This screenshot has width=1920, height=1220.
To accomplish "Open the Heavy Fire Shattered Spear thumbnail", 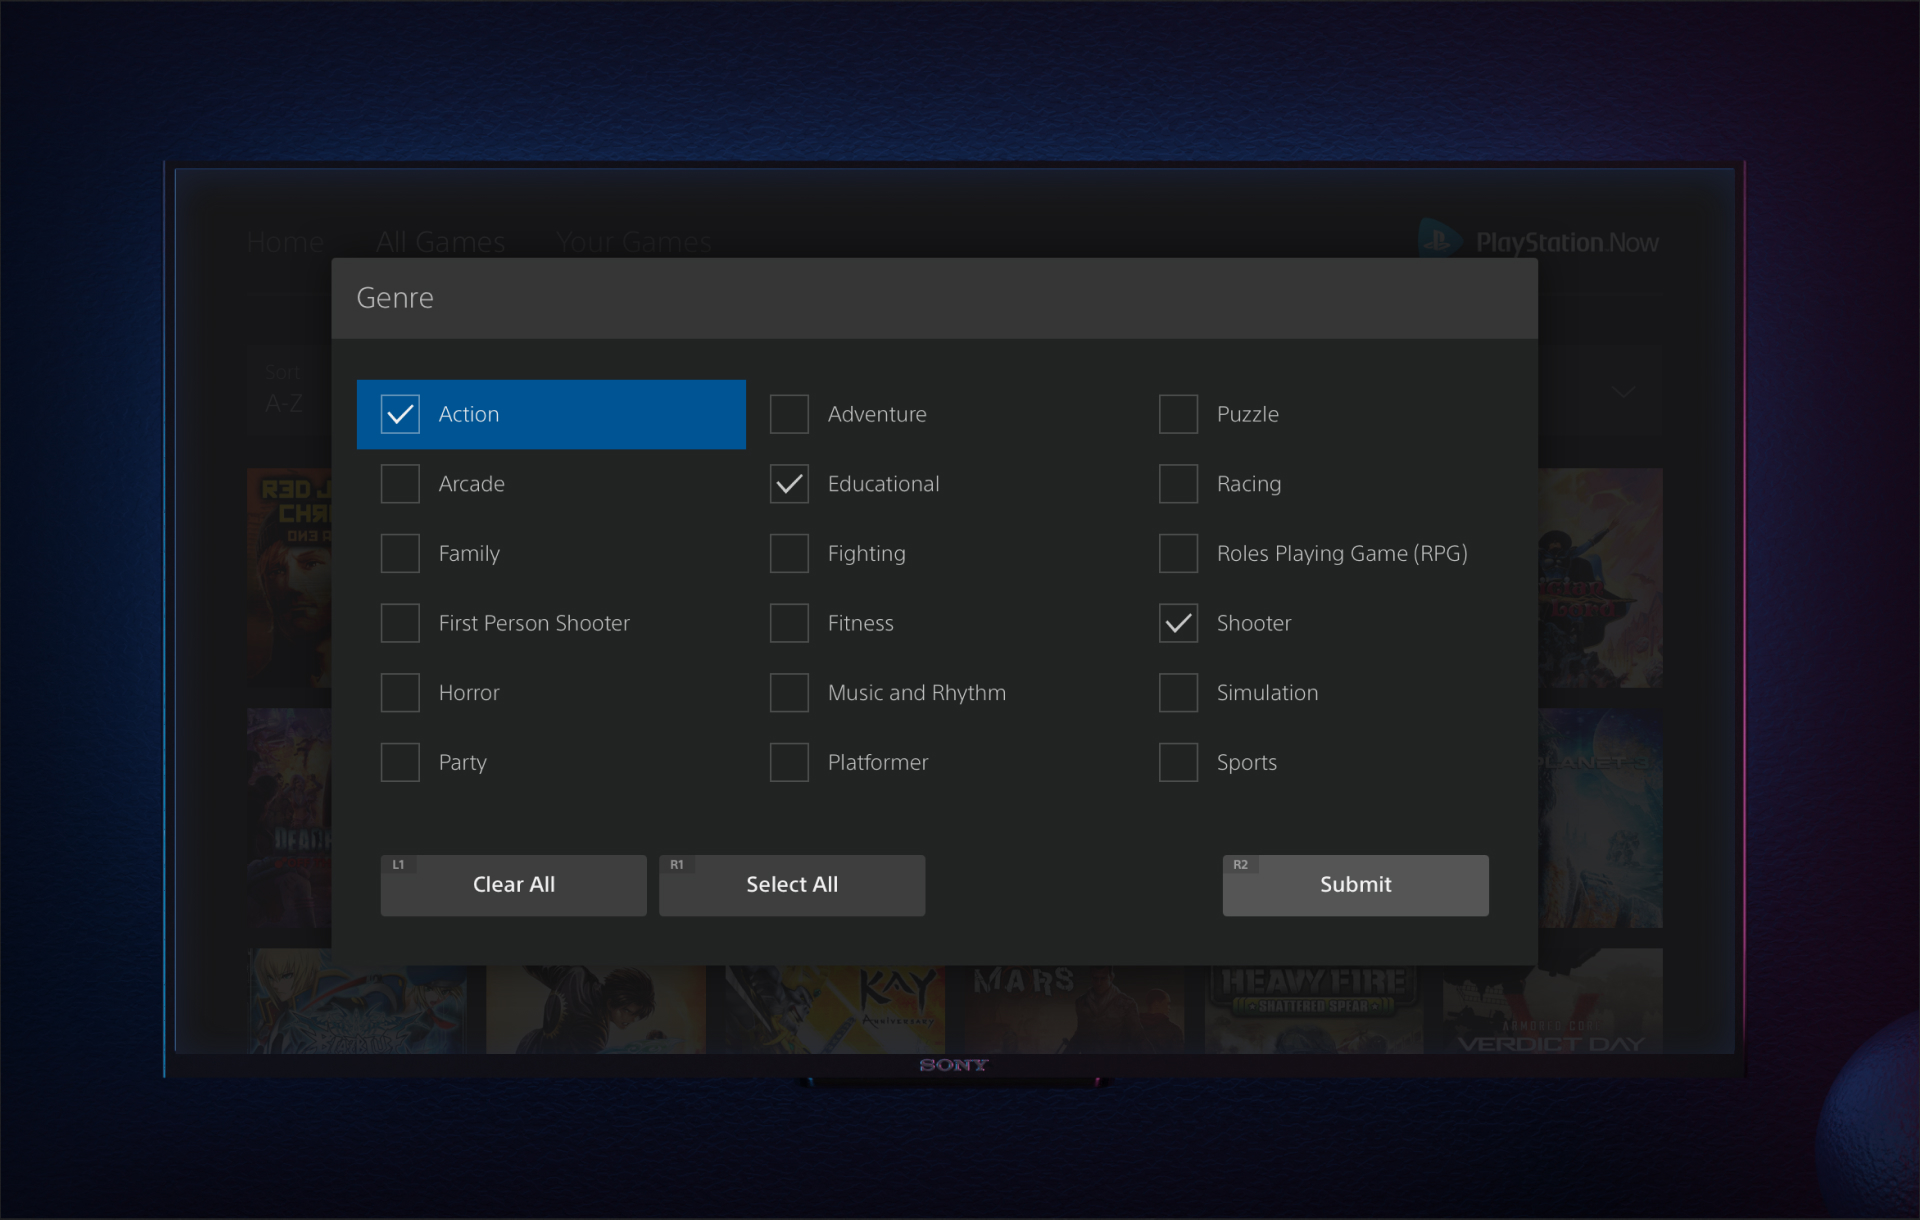I will point(1312,1008).
